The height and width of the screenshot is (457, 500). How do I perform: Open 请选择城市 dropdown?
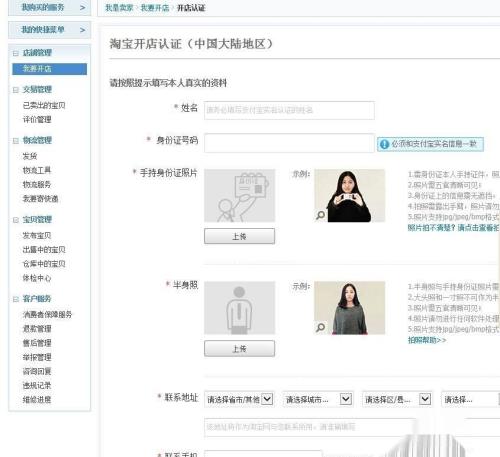[x=318, y=399]
